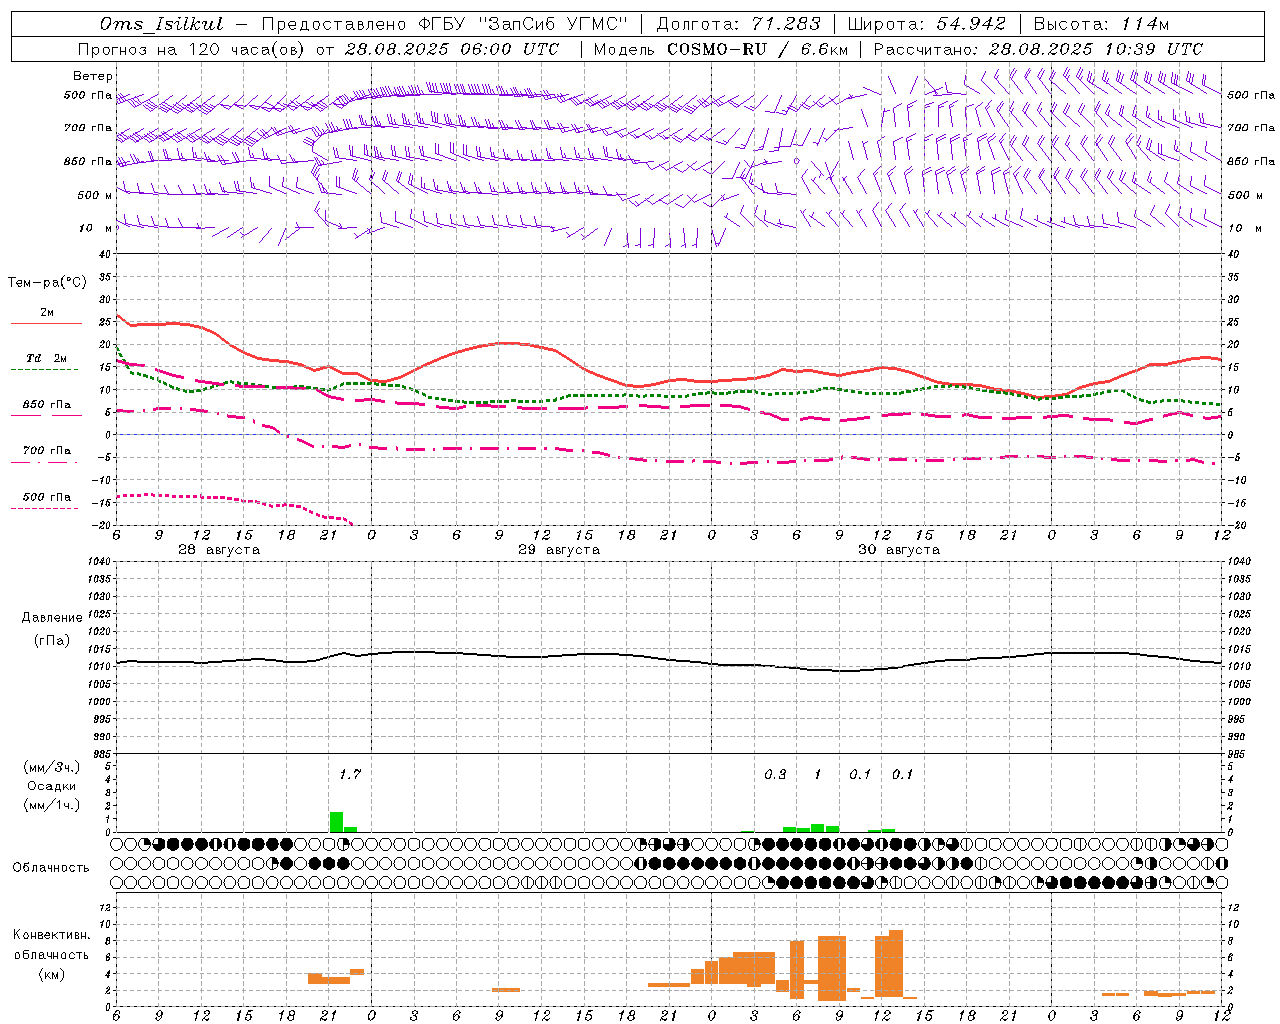This screenshot has height=1024, width=1280.
Task: Click the Прогноз на 120 часа(ов) text
Action: [x=192, y=49]
